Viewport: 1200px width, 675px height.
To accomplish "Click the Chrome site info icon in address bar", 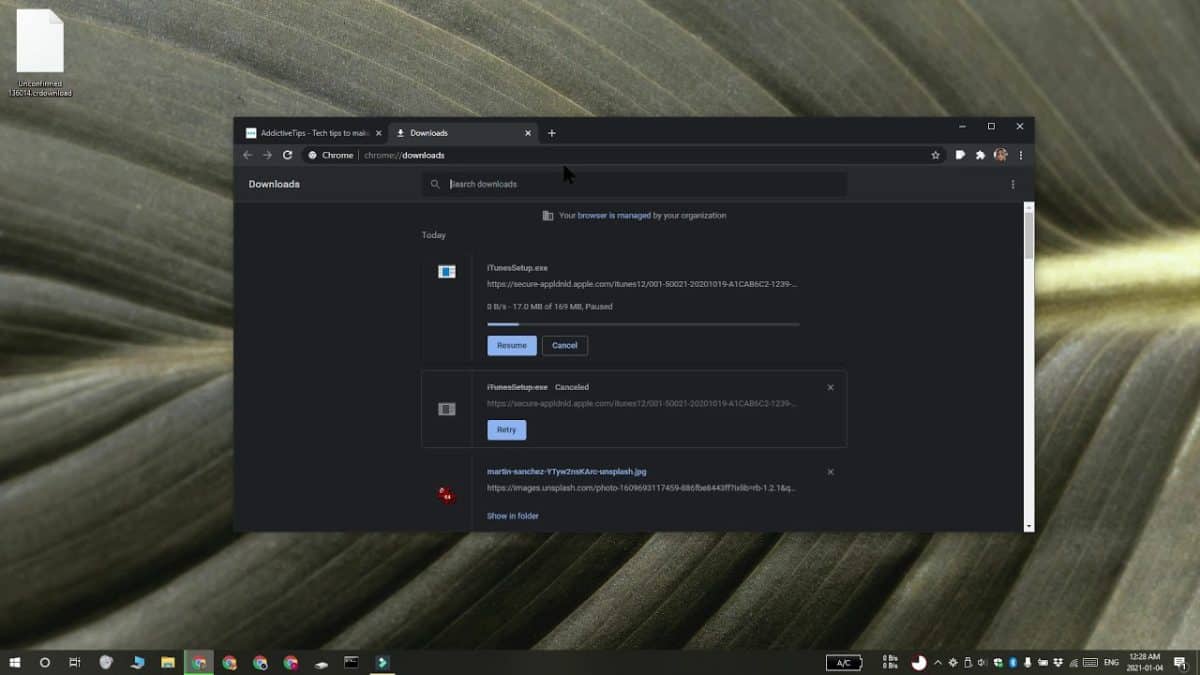I will coord(312,155).
